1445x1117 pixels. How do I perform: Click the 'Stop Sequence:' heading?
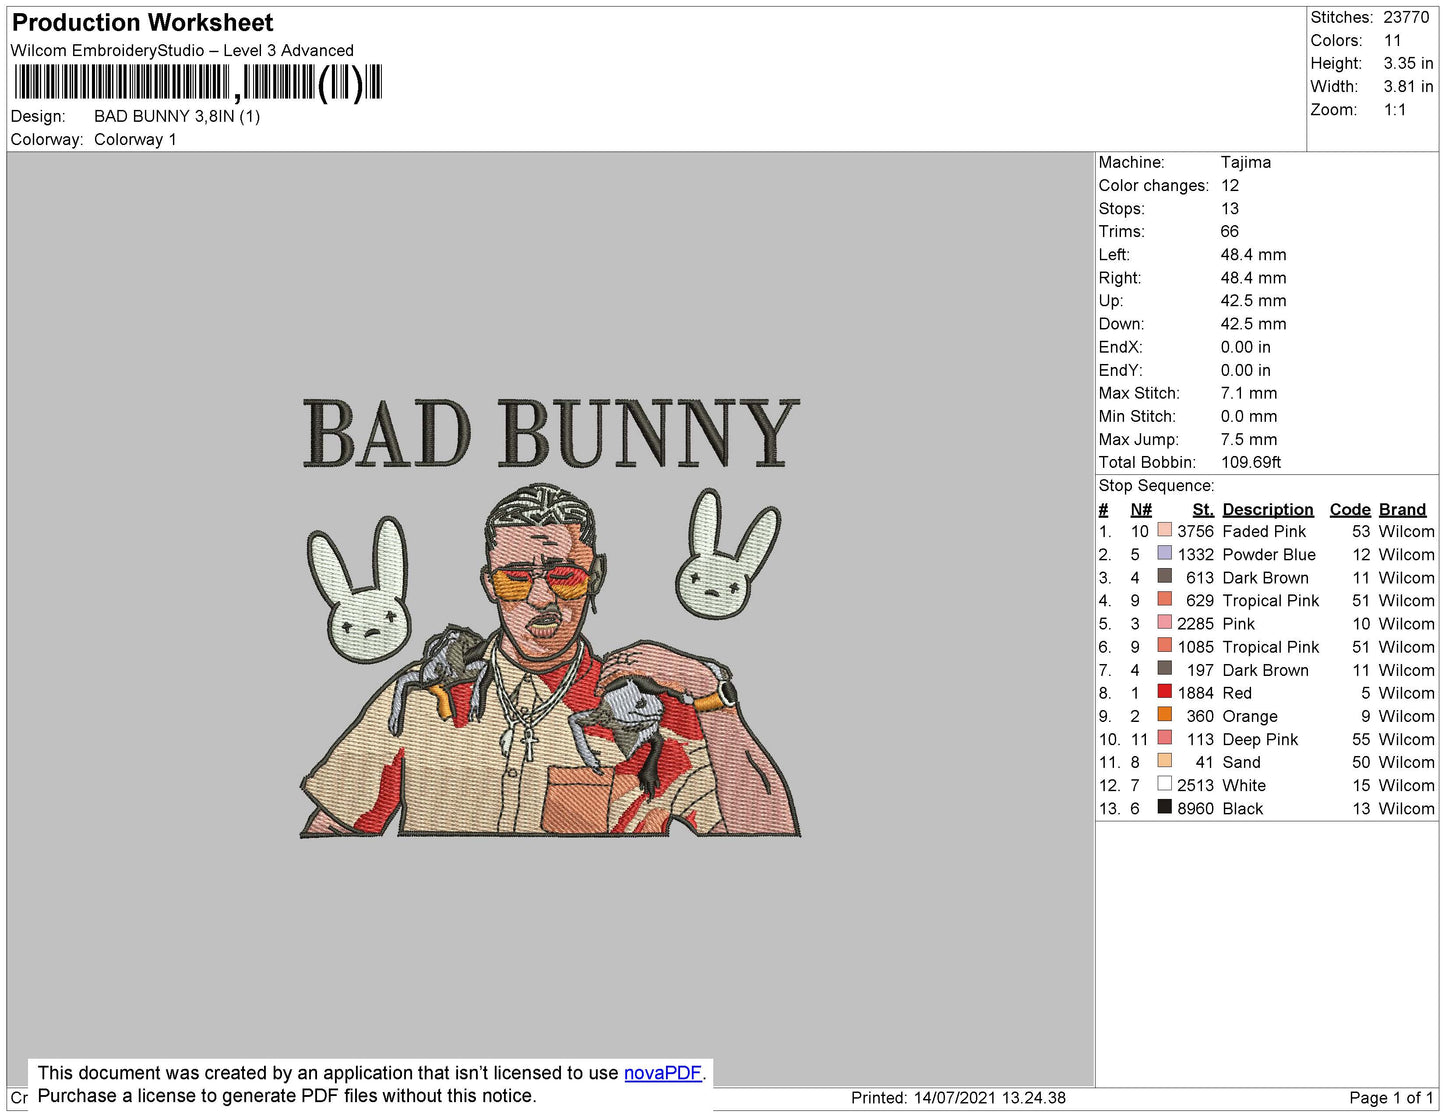(1156, 485)
